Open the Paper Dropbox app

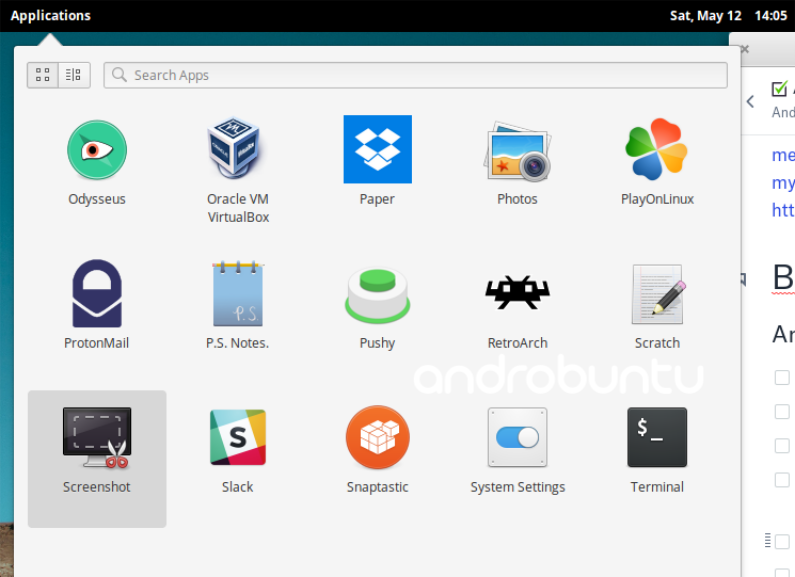tap(377, 149)
